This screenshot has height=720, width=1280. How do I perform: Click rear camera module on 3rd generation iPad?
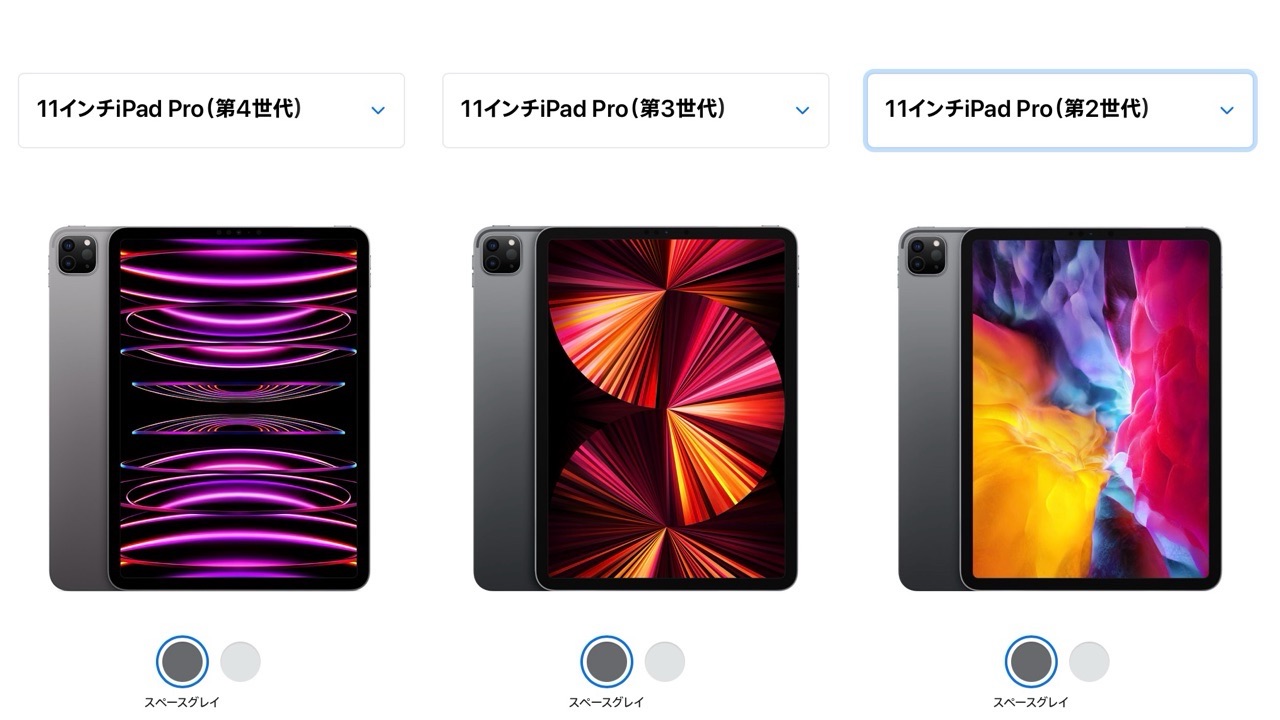[501, 254]
